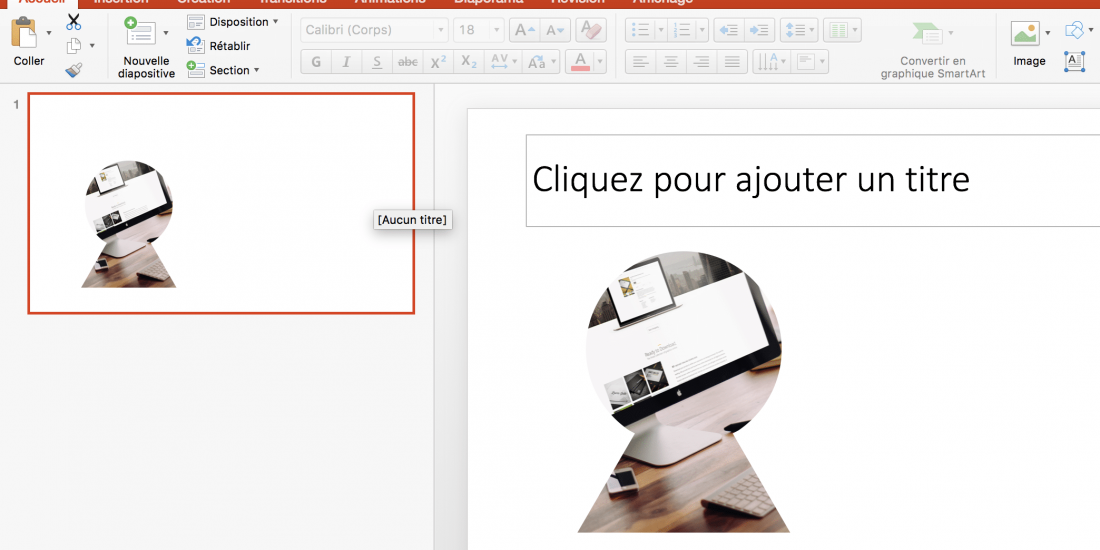Expand the Image button arrow
This screenshot has height=550, width=1100.
(1047, 33)
